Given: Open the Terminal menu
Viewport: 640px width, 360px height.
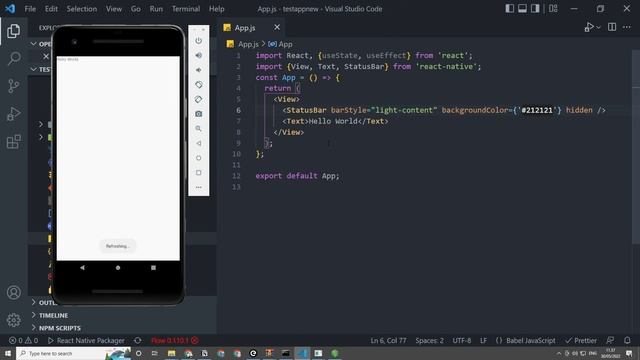Looking at the screenshot, I should point(186,9).
